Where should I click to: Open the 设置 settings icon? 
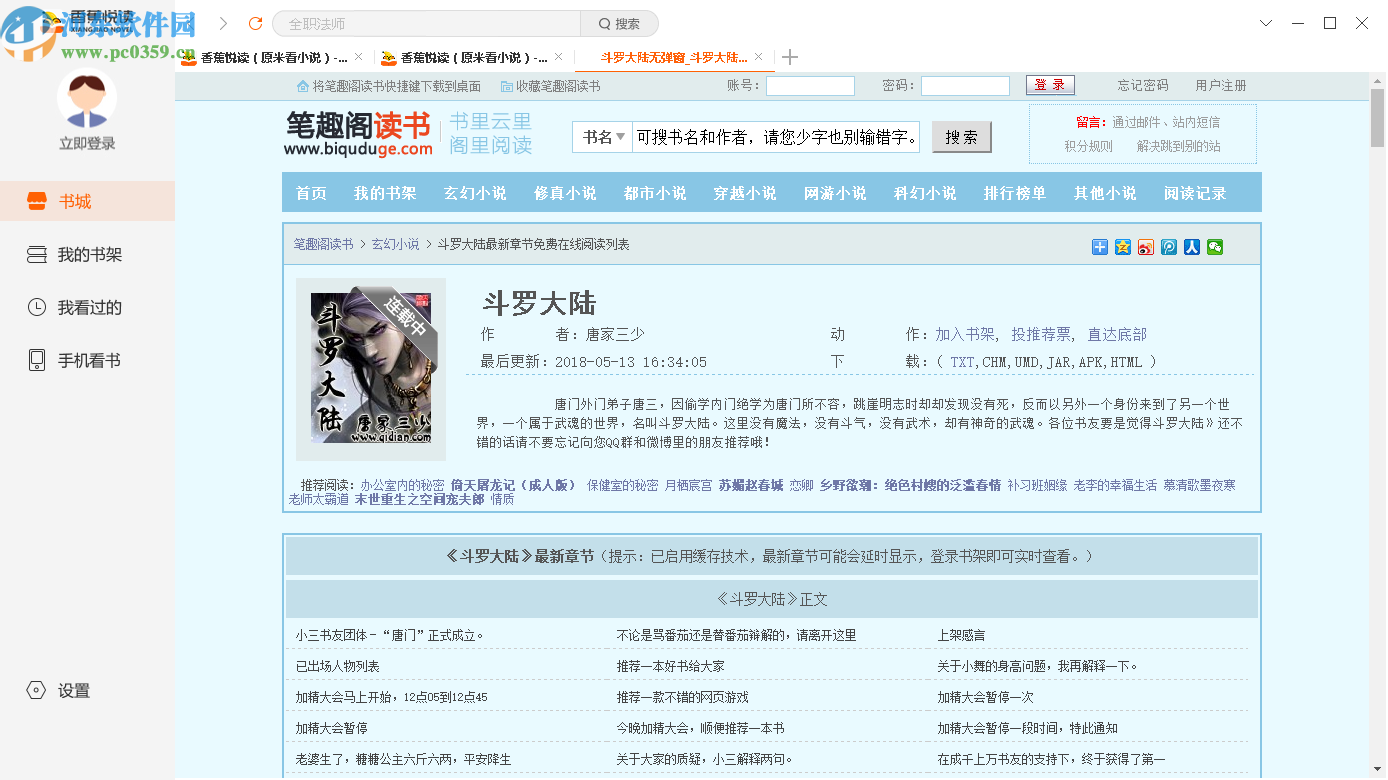click(x=36, y=690)
